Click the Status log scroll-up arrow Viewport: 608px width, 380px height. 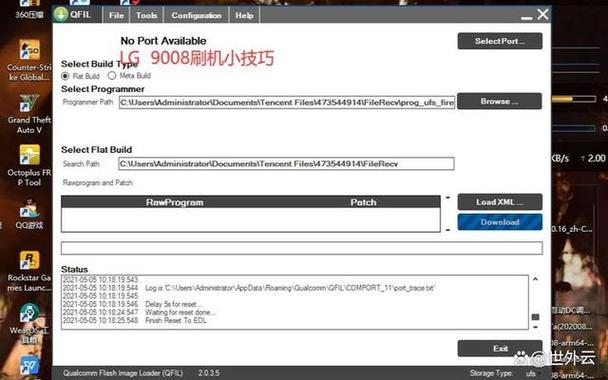coord(535,279)
